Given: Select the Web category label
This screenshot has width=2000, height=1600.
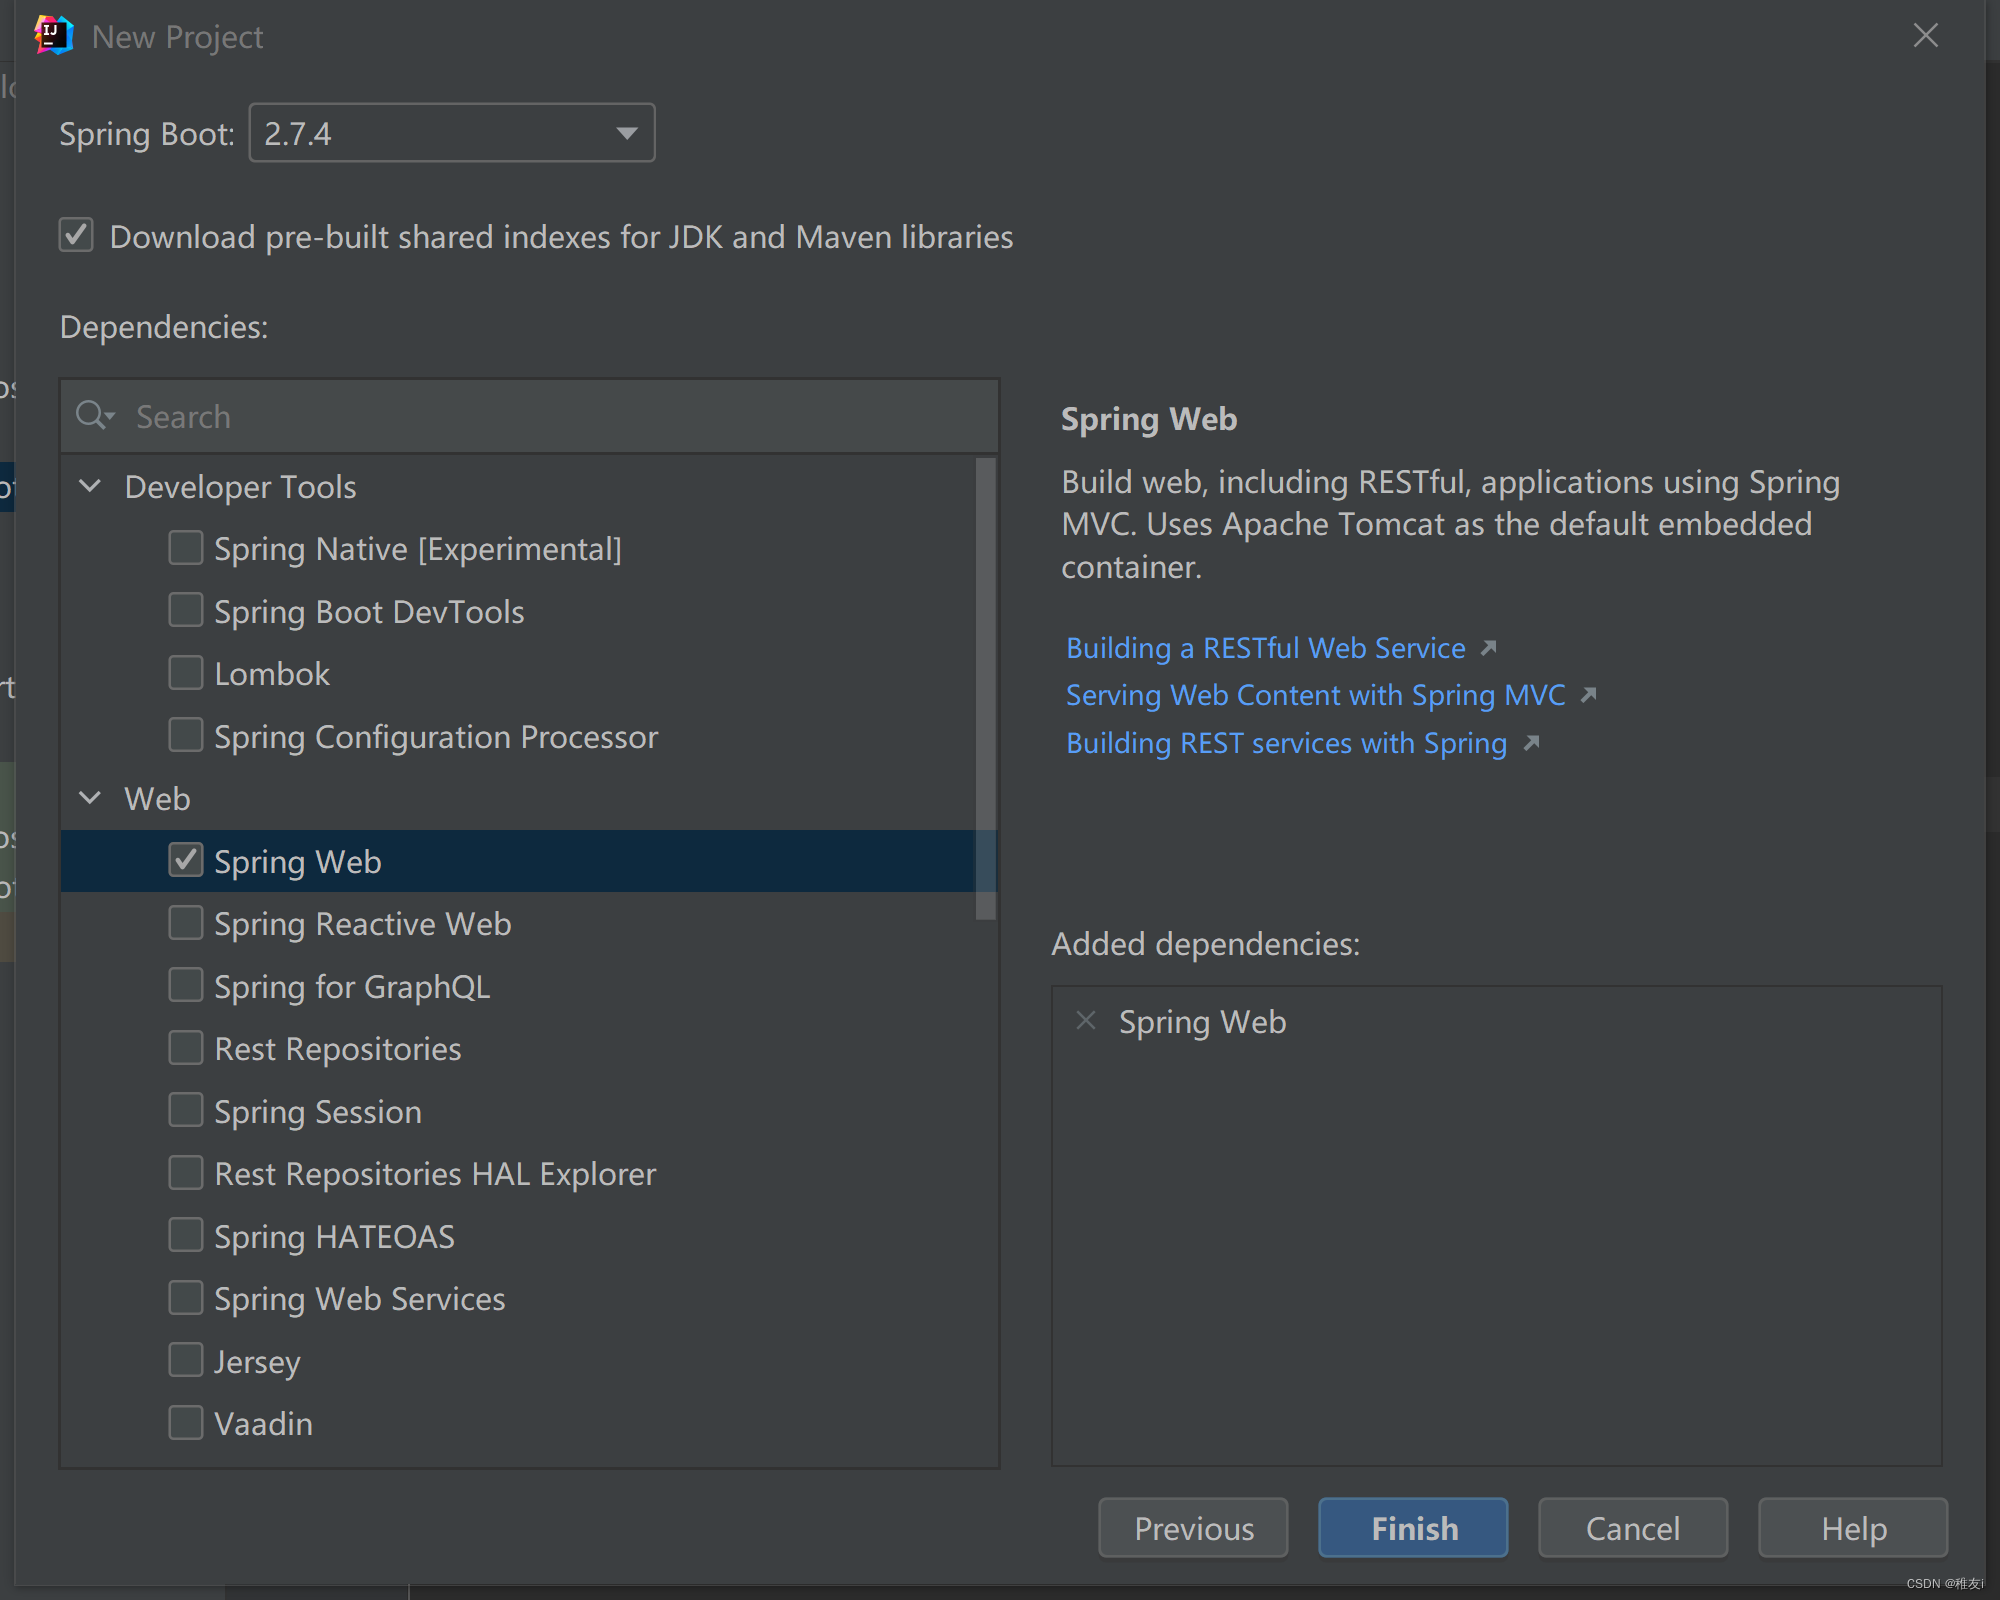Looking at the screenshot, I should [x=157, y=799].
